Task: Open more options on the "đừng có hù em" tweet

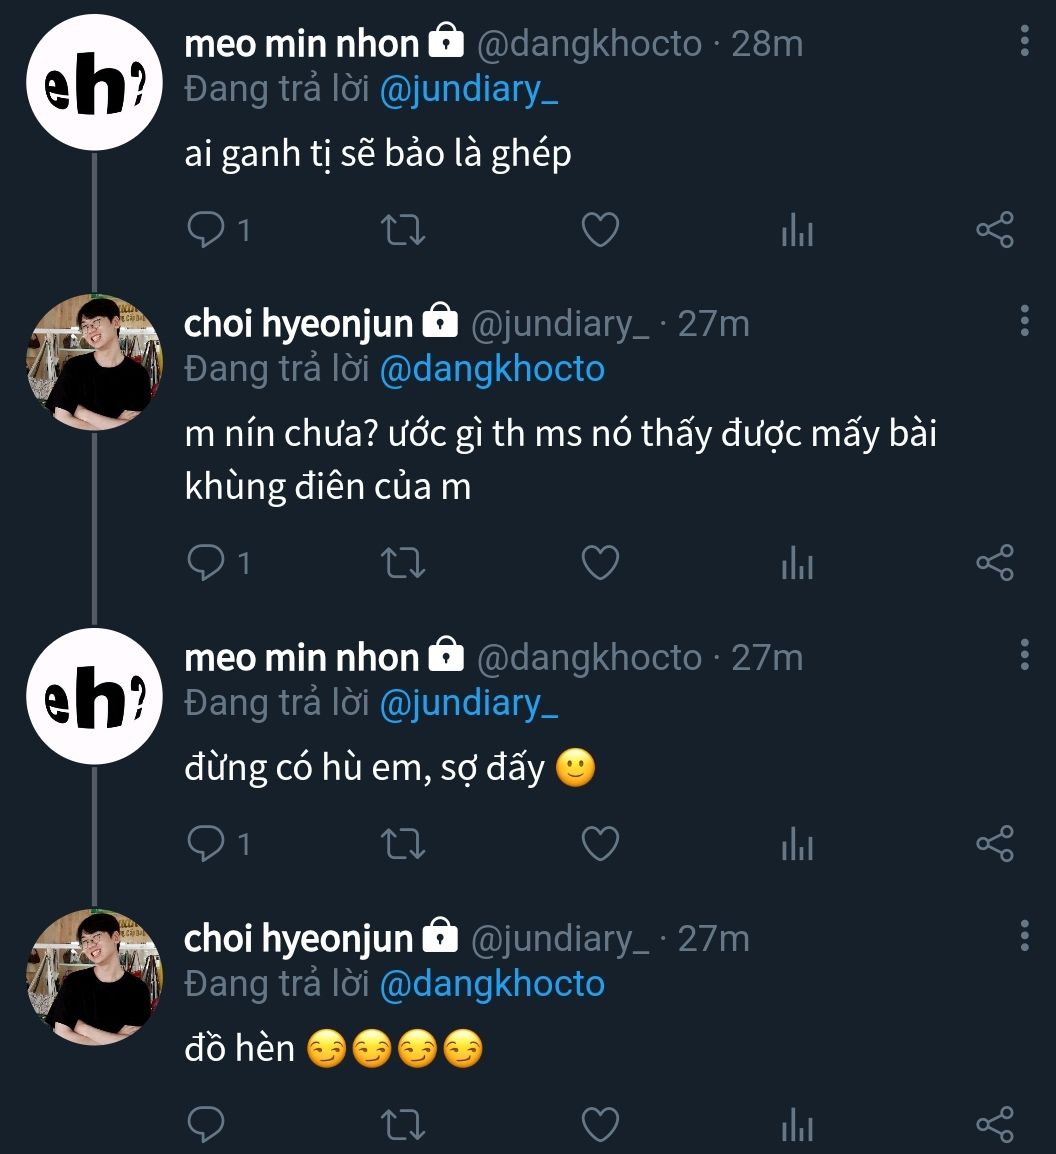Action: click(x=1024, y=655)
